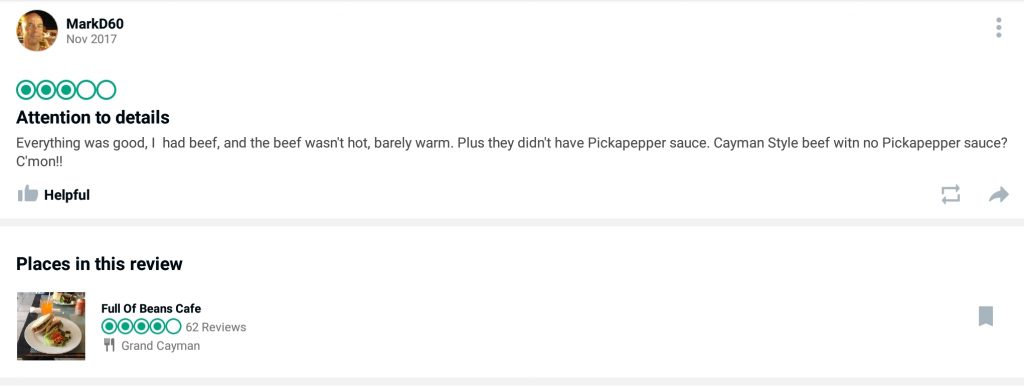Select the Grand Cayman location text
The width and height of the screenshot is (1024, 388).
pyautogui.click(x=161, y=346)
